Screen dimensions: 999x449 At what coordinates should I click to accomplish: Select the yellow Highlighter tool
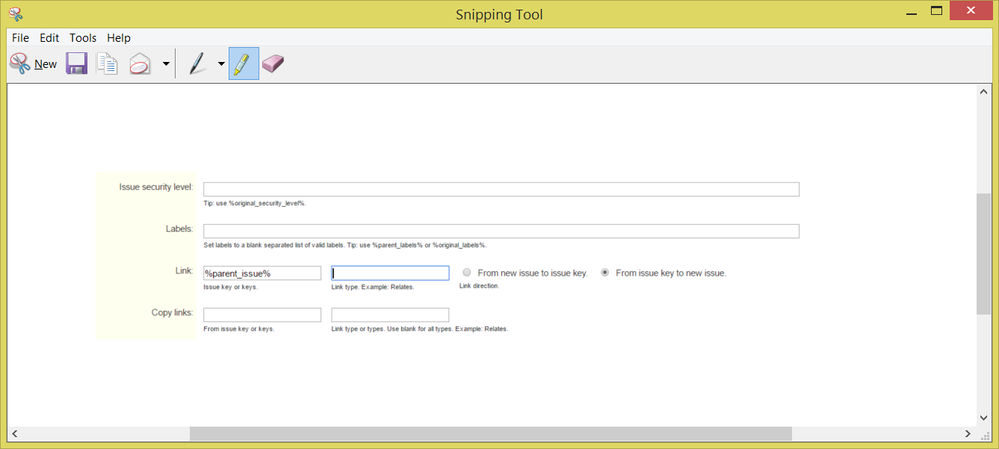(243, 63)
